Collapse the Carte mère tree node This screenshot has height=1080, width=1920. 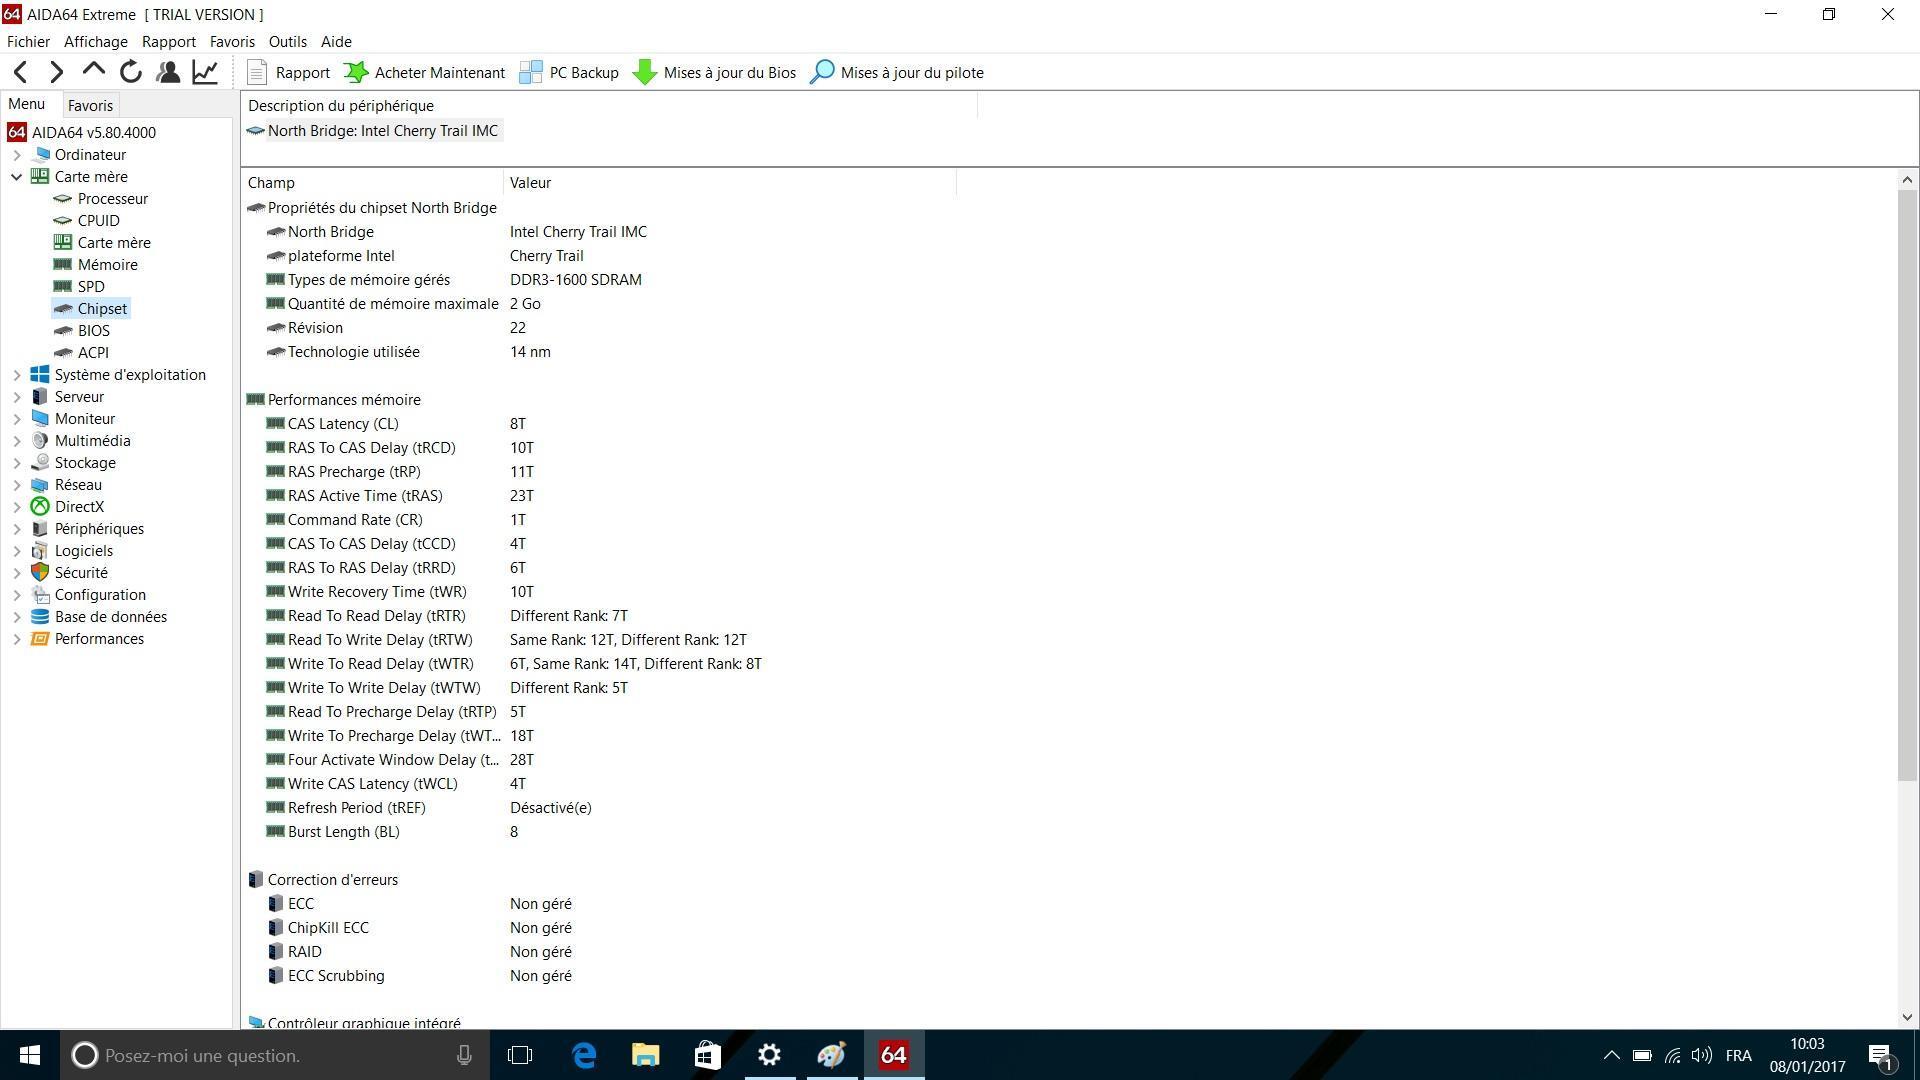pos(17,177)
